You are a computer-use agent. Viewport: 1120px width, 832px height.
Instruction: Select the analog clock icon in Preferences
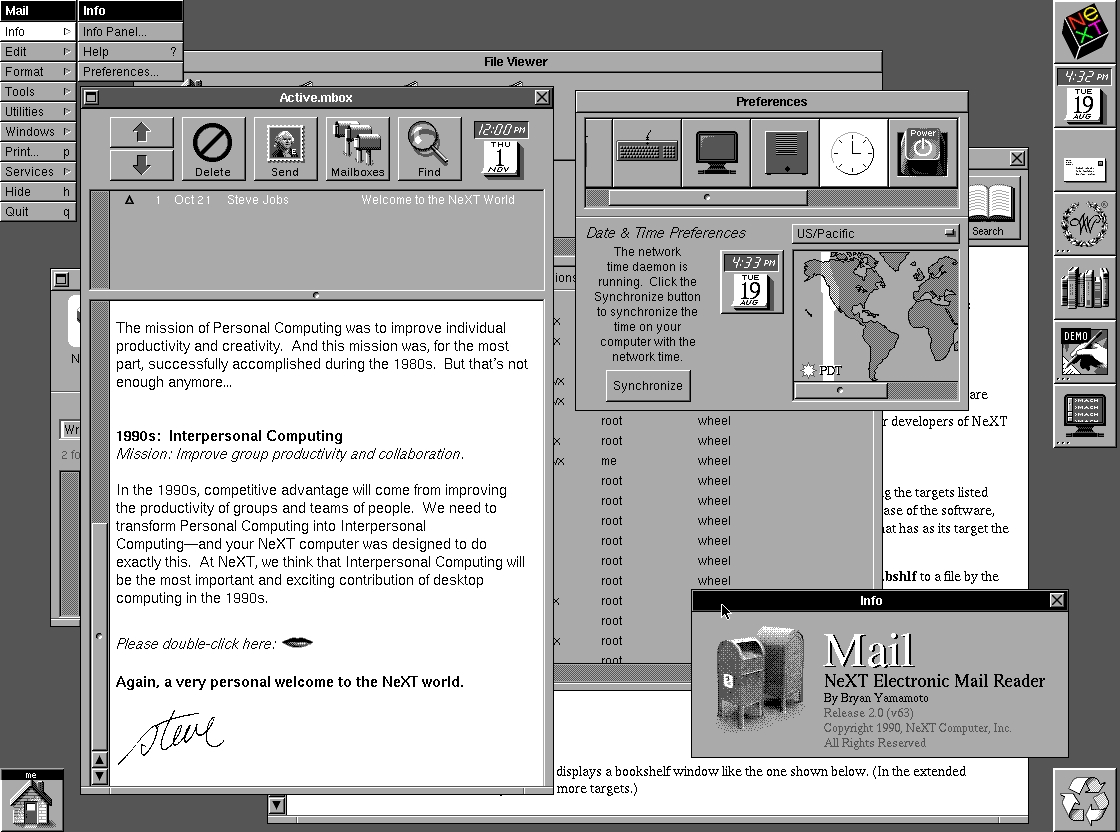coord(853,153)
